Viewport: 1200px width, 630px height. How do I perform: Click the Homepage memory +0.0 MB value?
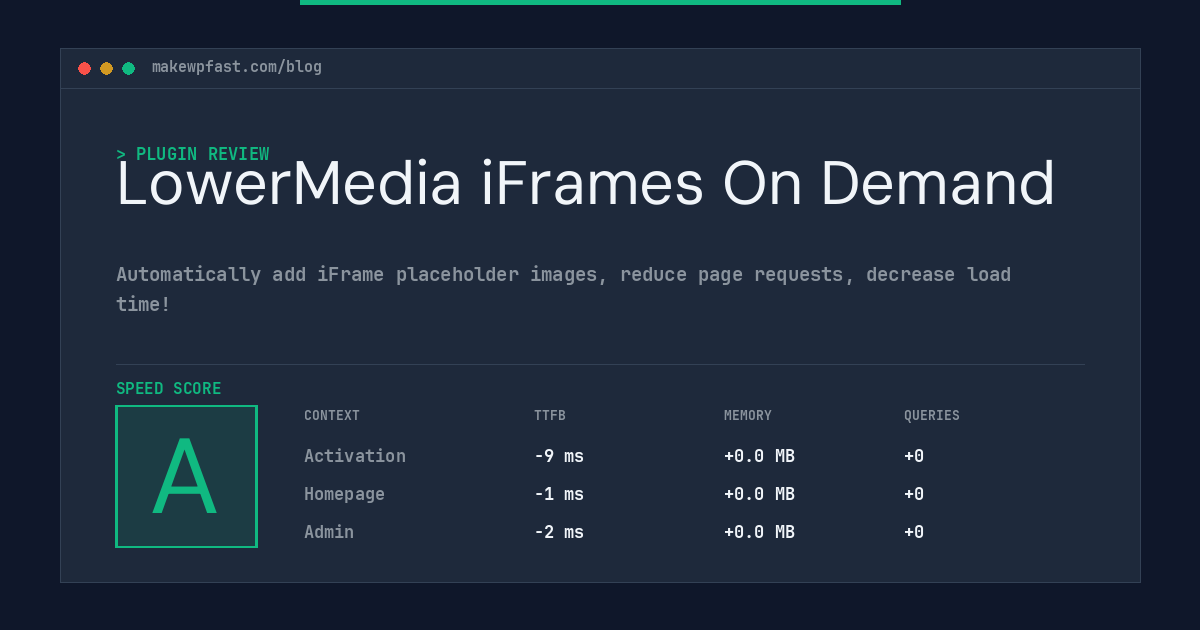coord(760,494)
